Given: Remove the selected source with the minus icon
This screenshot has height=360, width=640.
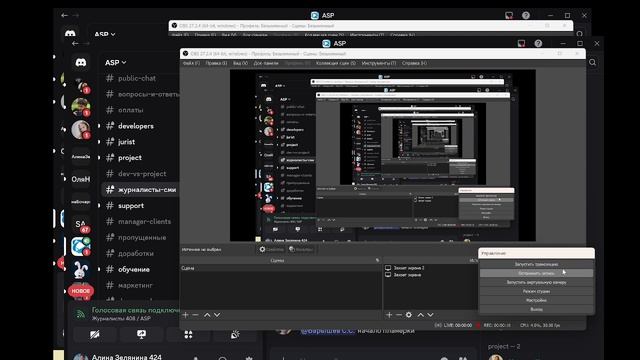Looking at the screenshot, I should tap(398, 315).
